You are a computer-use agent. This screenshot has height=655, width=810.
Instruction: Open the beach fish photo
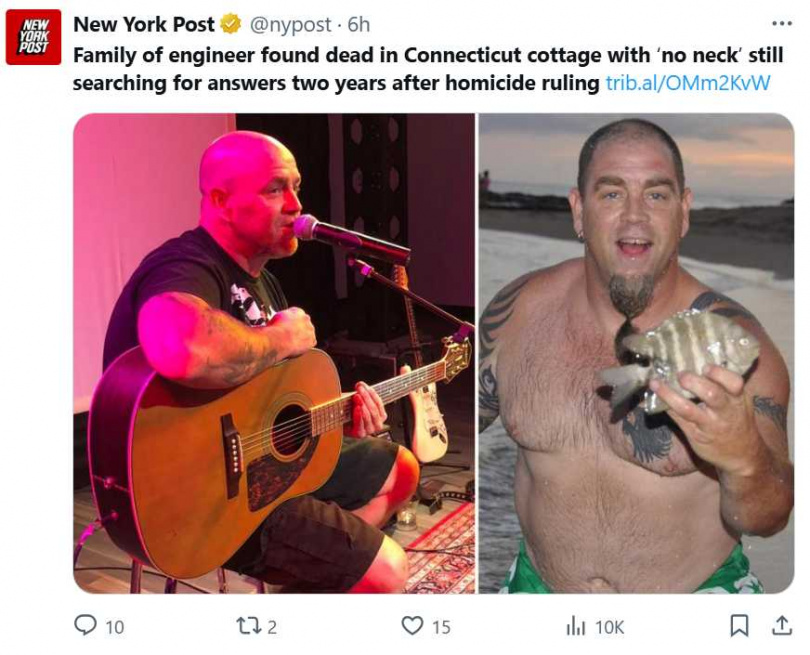[636, 353]
